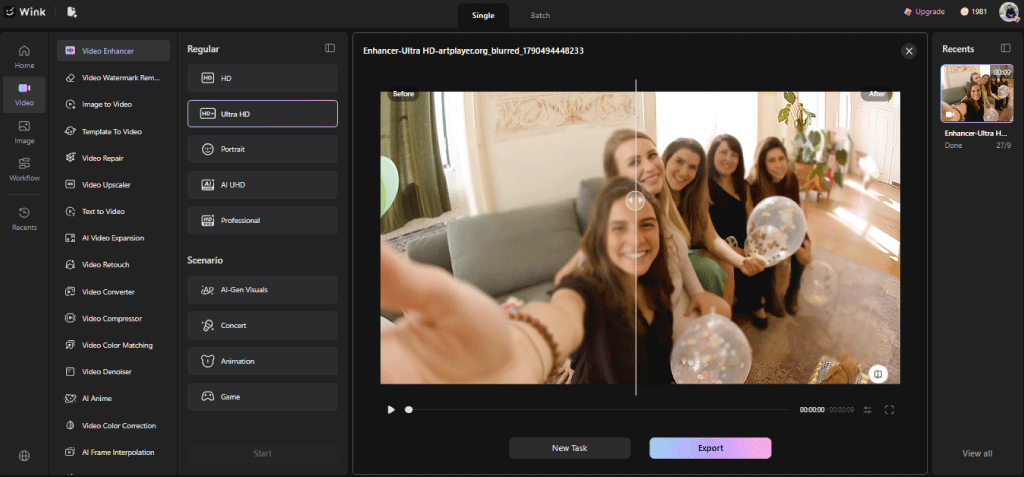Open Video Retouch tool
The image size is (1024, 477).
114,265
